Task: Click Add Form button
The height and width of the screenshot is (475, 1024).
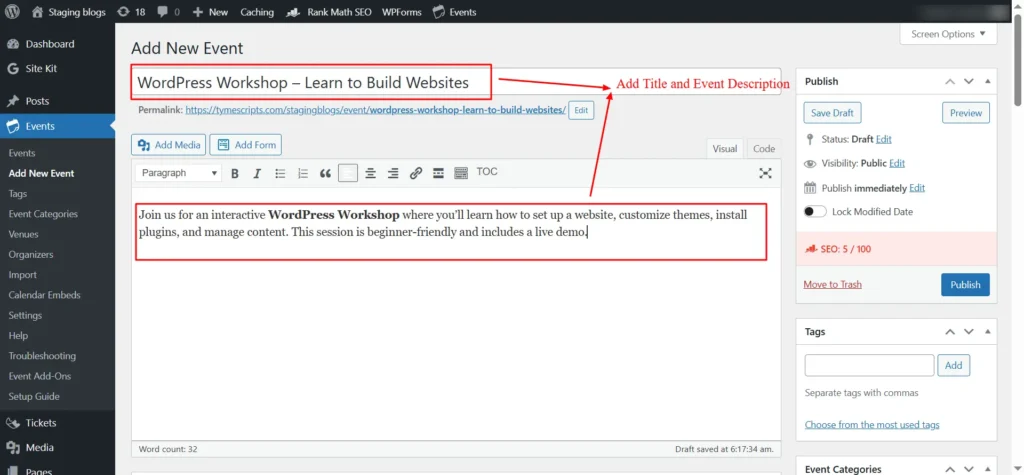Action: tap(246, 145)
